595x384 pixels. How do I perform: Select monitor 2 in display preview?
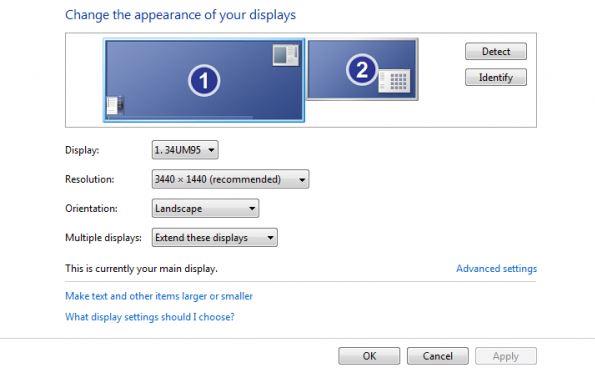coord(362,69)
